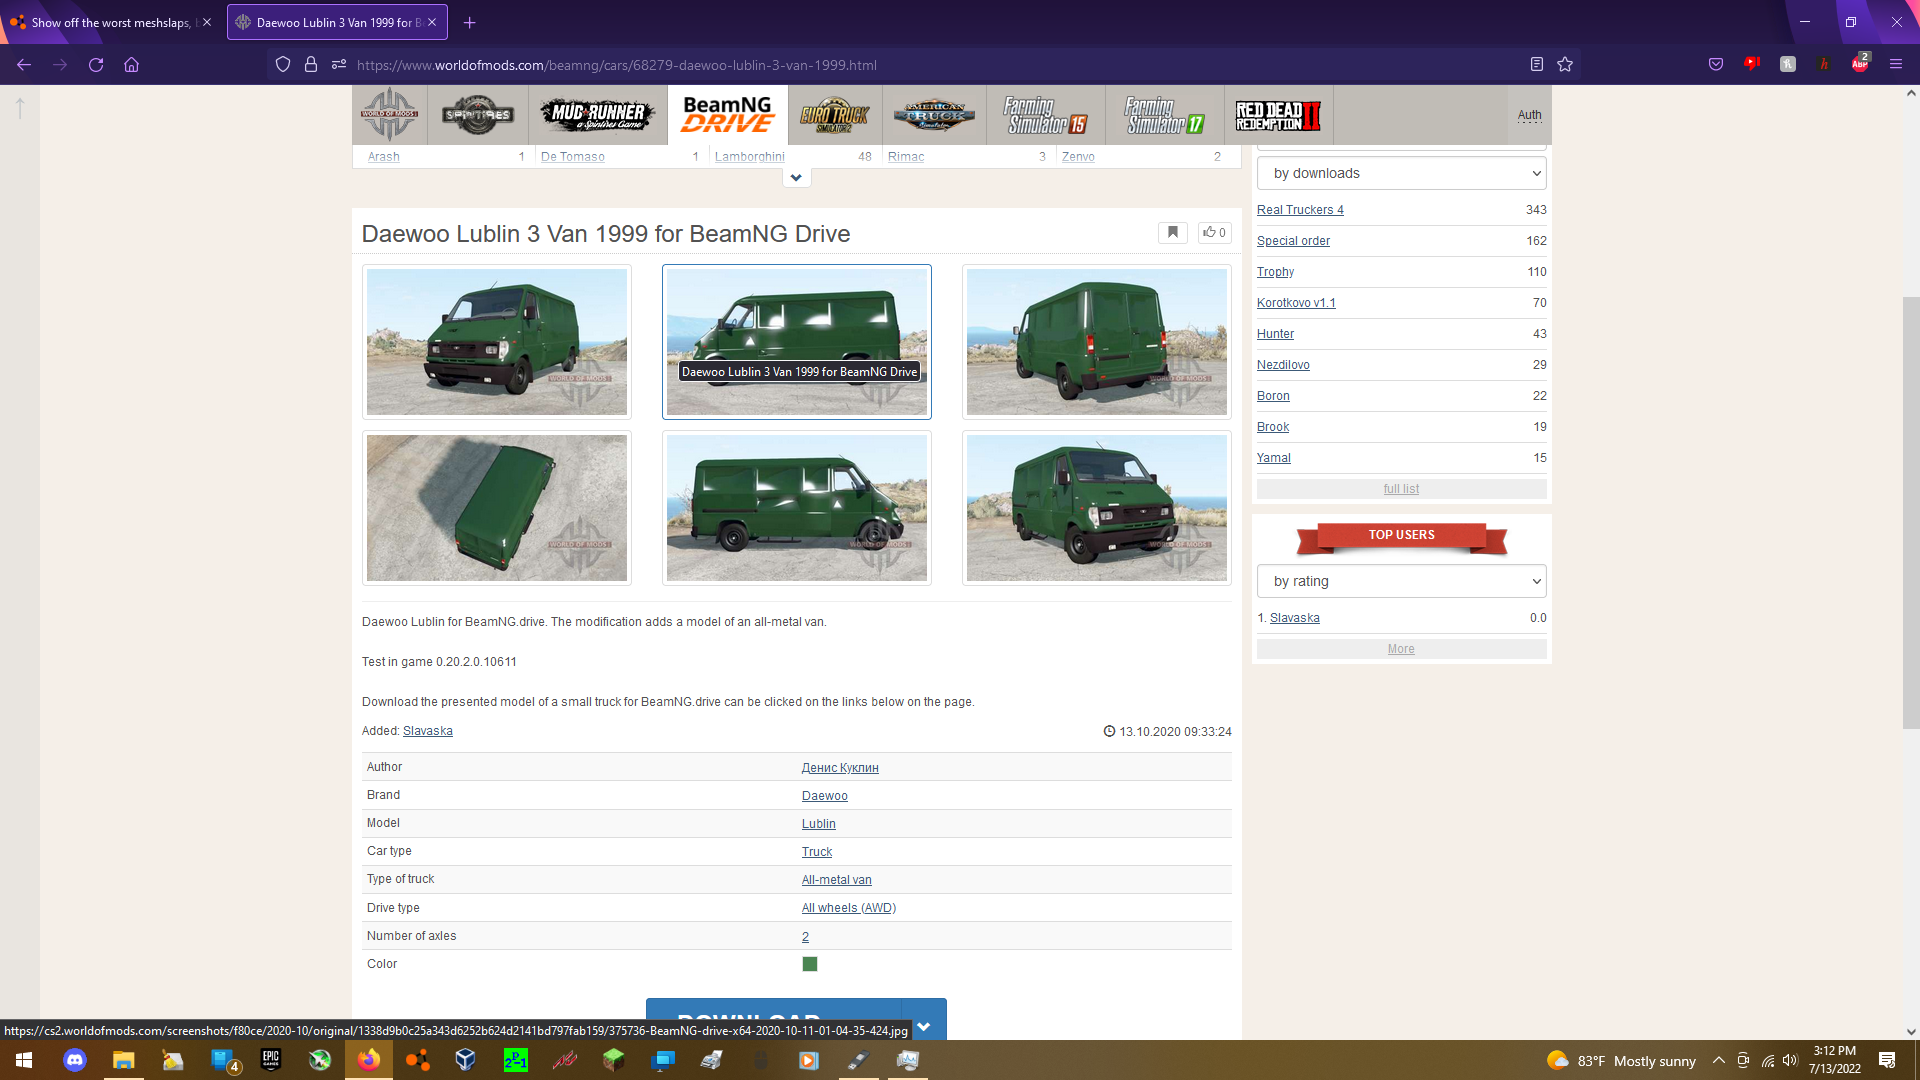Open the Red Dead Redemption II section
Viewport: 1920px width, 1080px height.
point(1279,115)
